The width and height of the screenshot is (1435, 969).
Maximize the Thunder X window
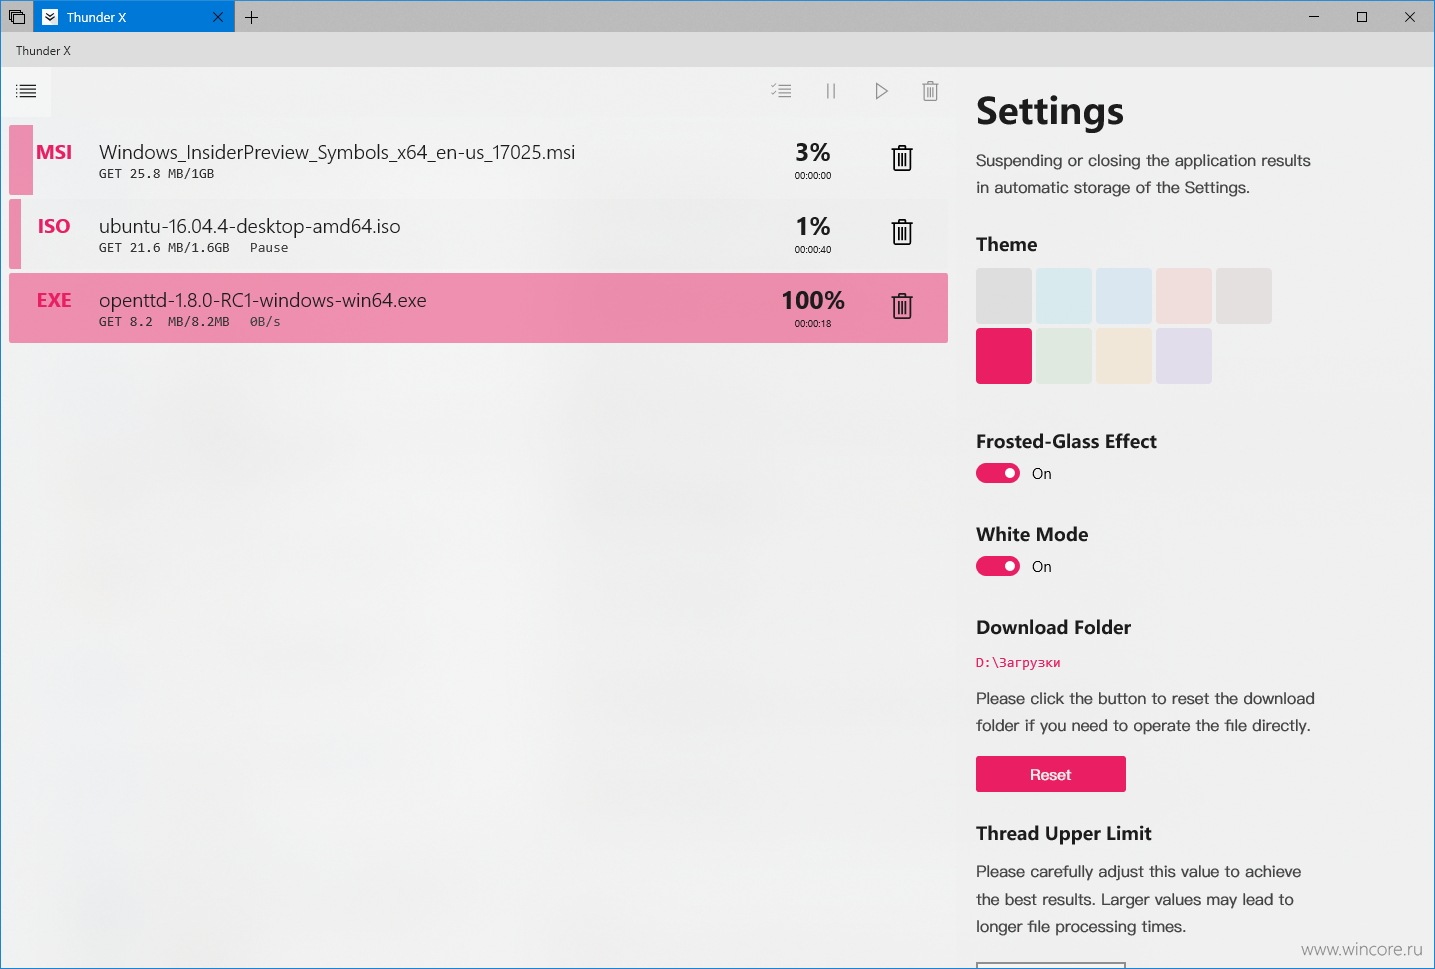click(x=1362, y=17)
